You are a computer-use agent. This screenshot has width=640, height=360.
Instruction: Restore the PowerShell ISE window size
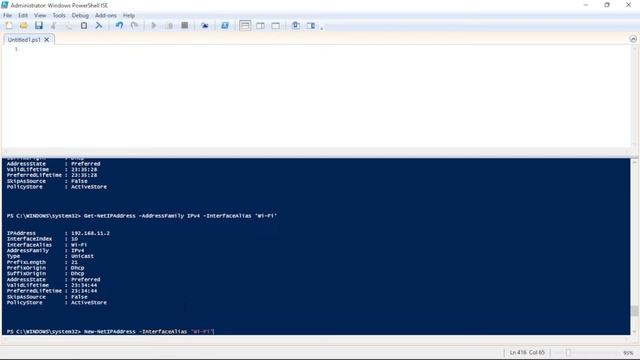(607, 5)
